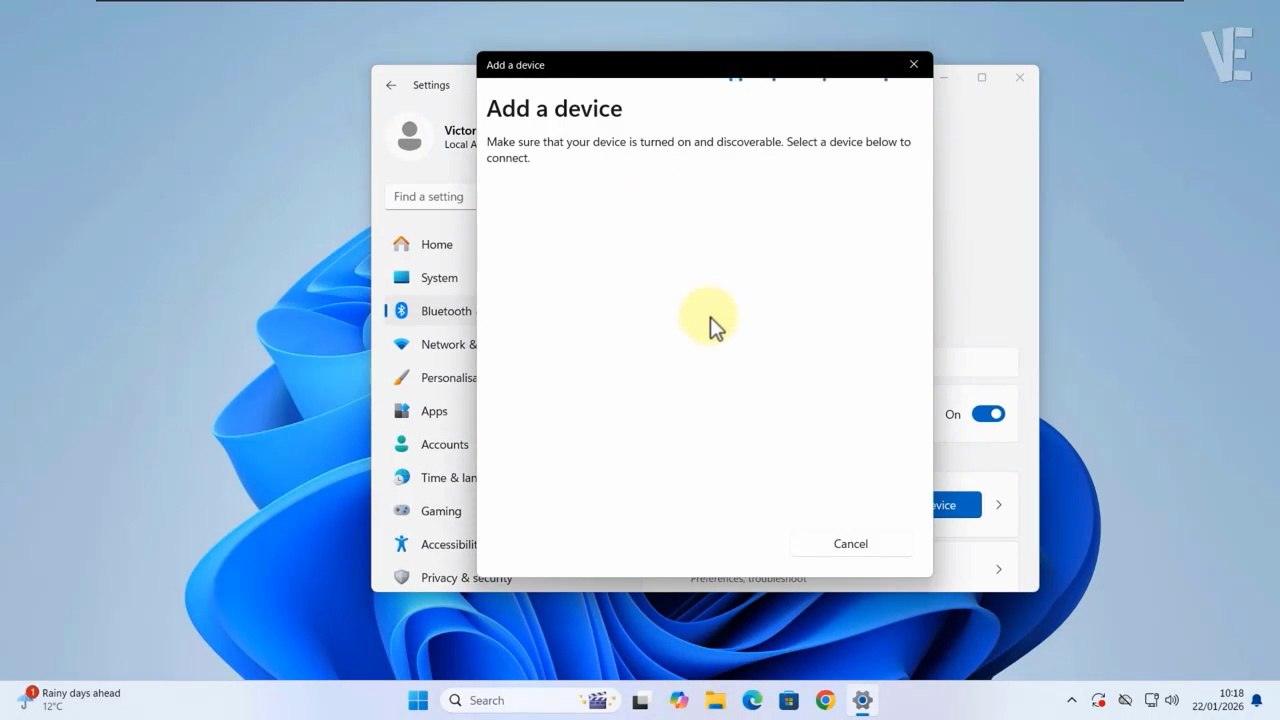
Task: Click the Accounts person icon
Action: [x=402, y=444]
